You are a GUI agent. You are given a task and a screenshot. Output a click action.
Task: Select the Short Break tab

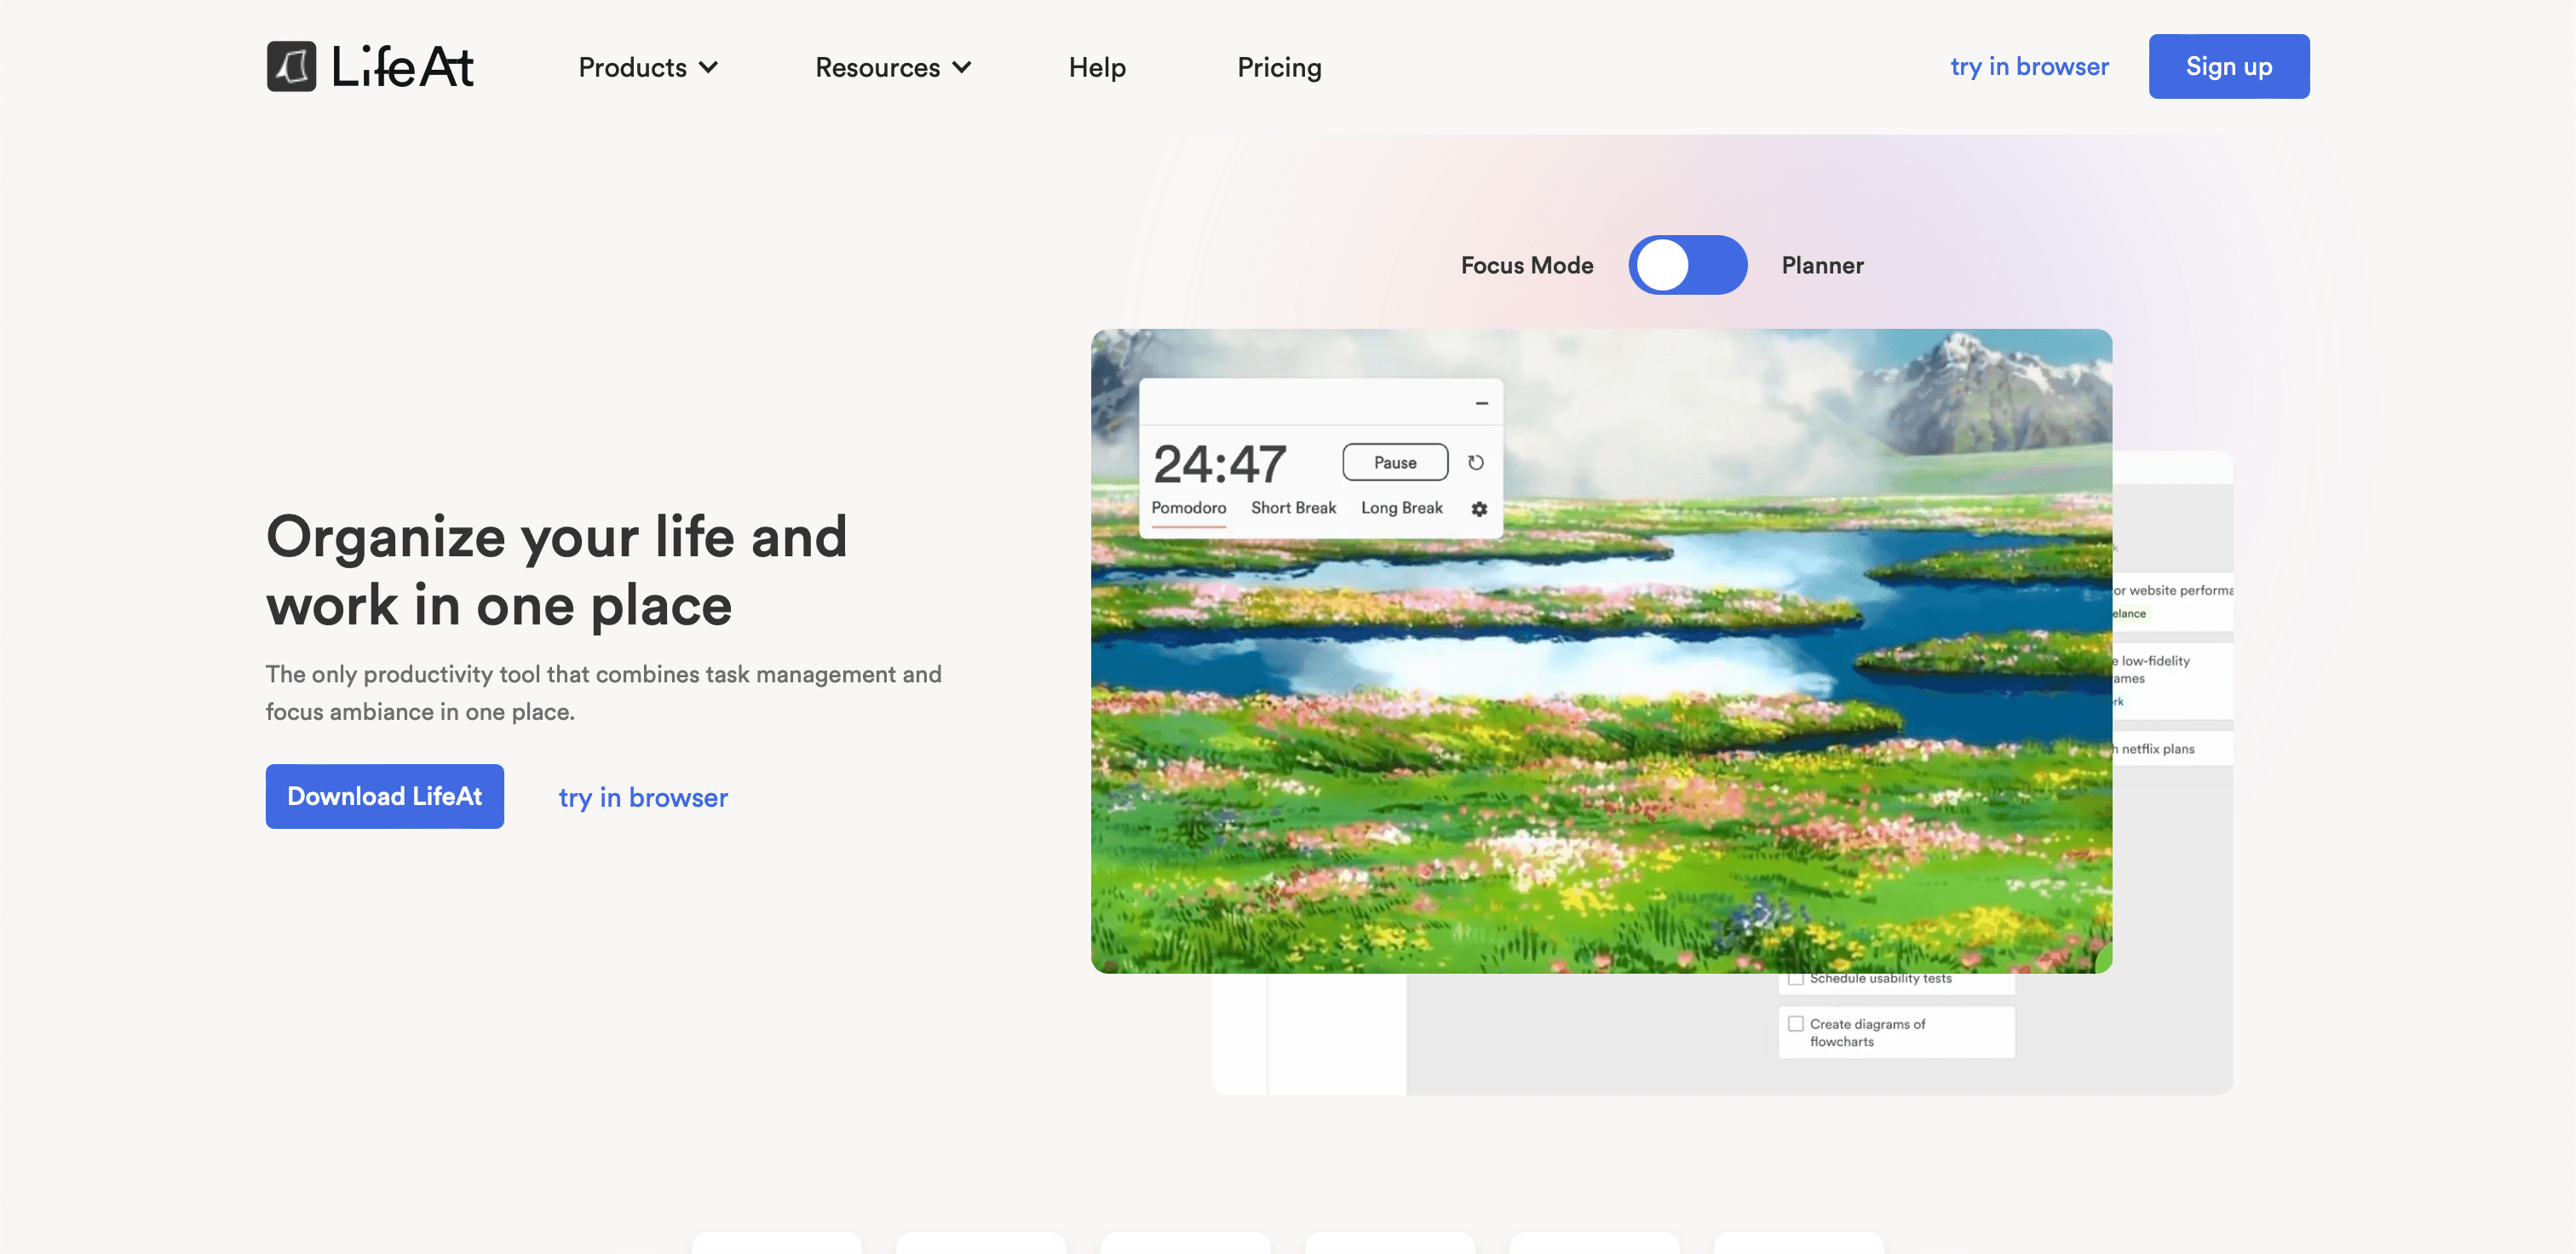1293,508
